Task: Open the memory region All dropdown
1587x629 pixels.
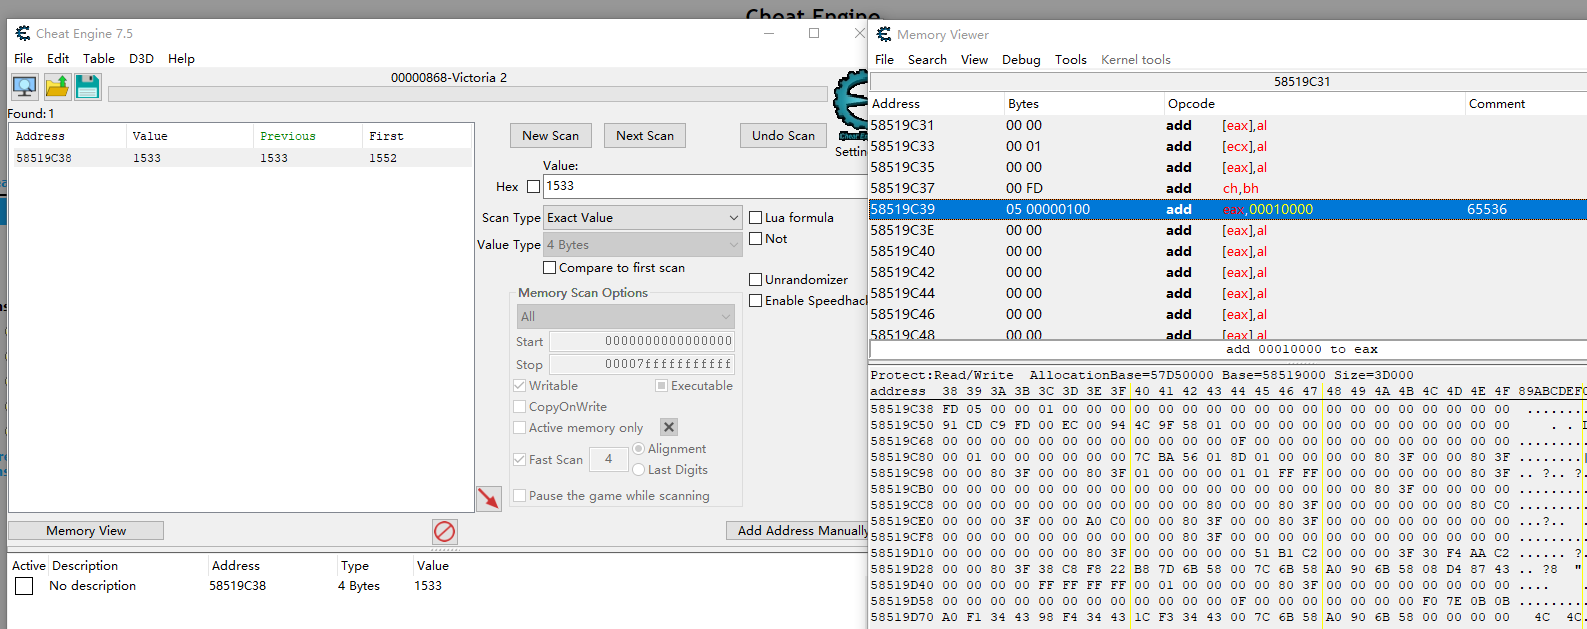Action: coord(626,317)
